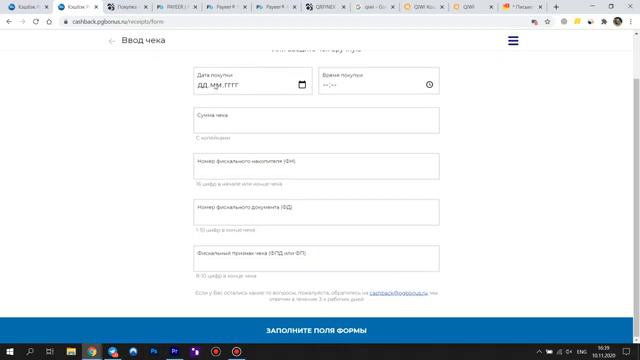
Task: Switch to the Покупки tab
Action: 127,7
